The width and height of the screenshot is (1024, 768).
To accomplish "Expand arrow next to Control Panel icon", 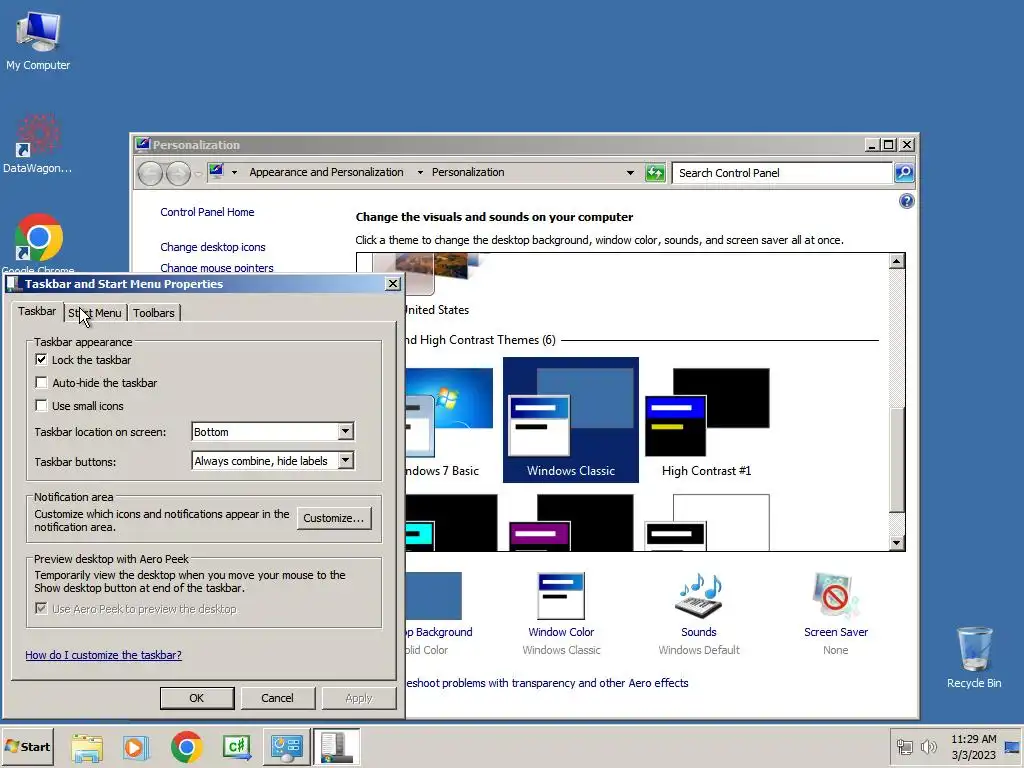I will [x=234, y=172].
